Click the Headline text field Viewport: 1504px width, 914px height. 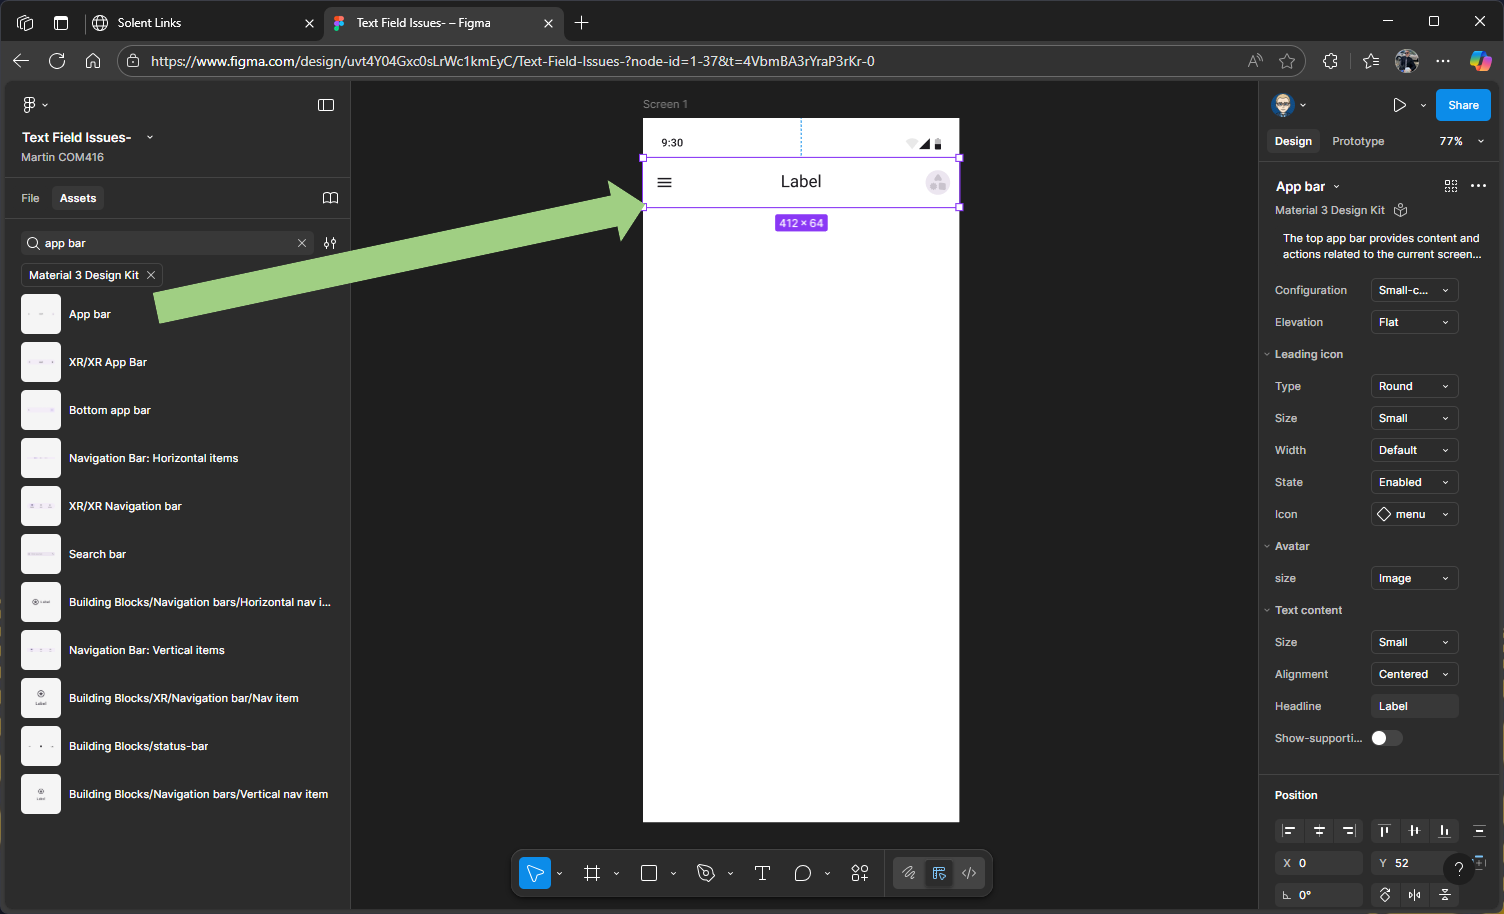pos(1413,706)
